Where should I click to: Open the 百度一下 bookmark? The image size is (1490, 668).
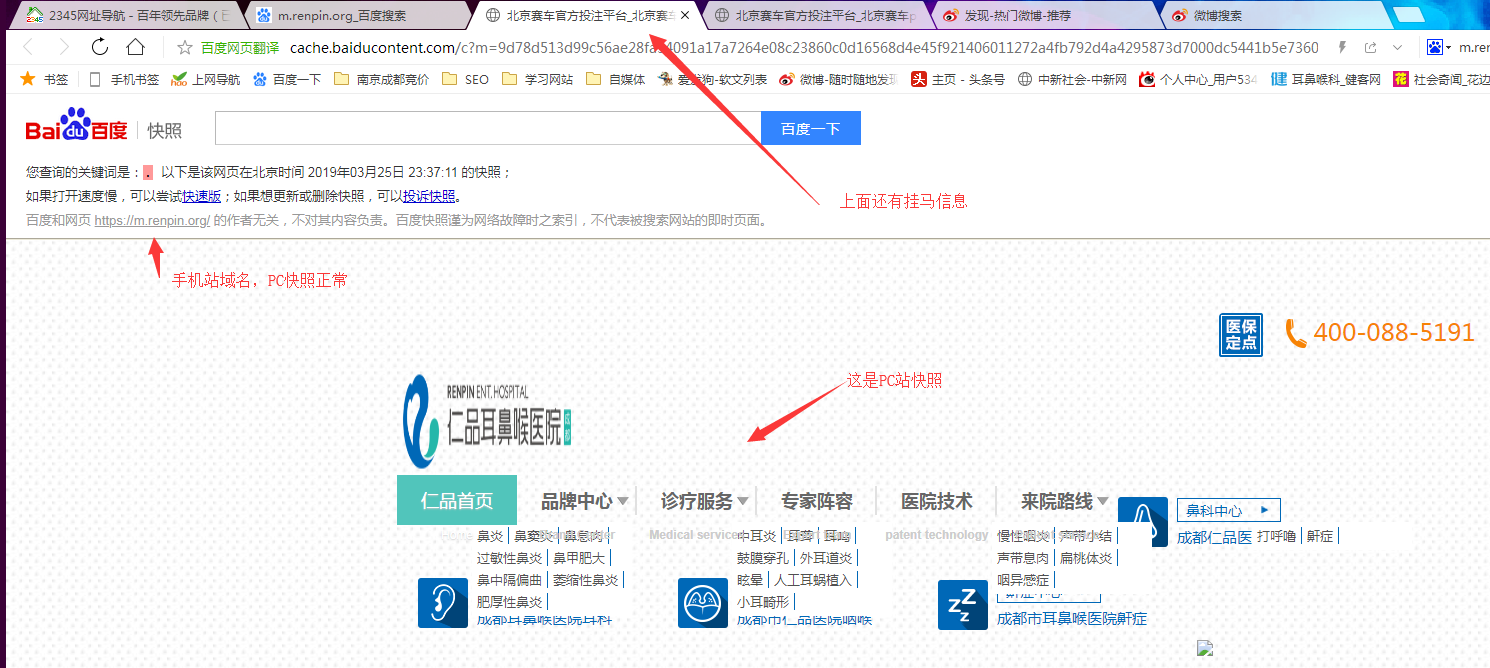point(287,79)
